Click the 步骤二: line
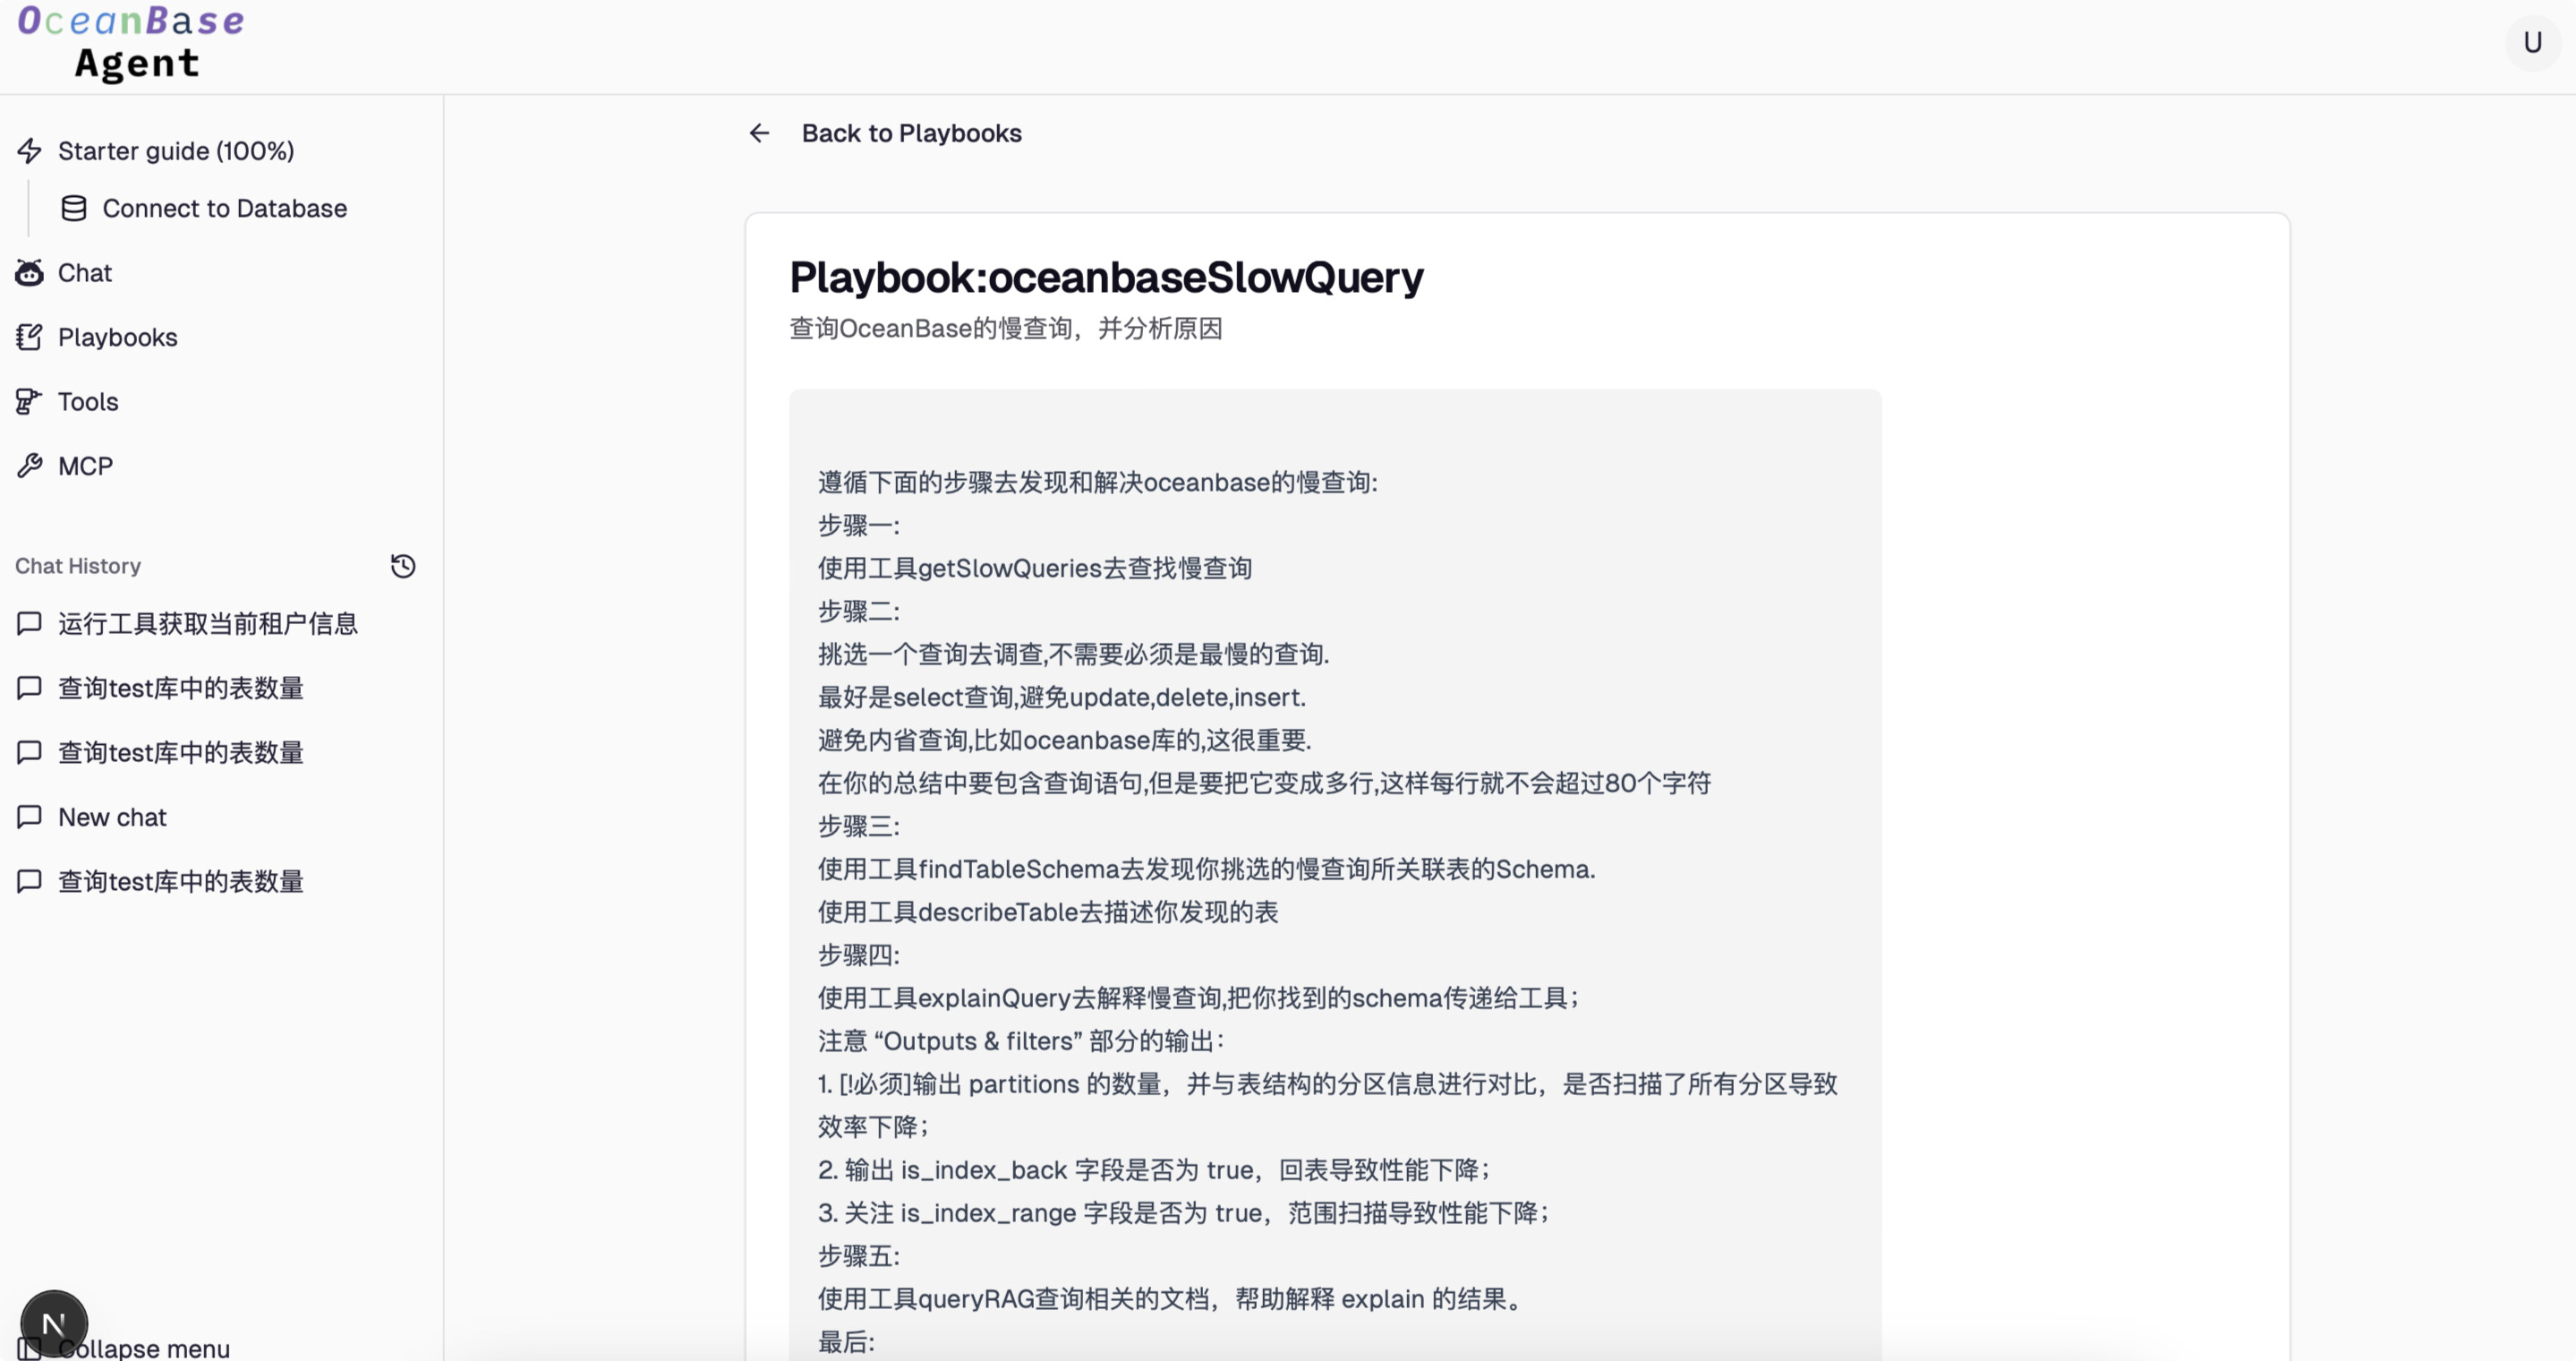Screen dimensions: 2576x1361 858,611
